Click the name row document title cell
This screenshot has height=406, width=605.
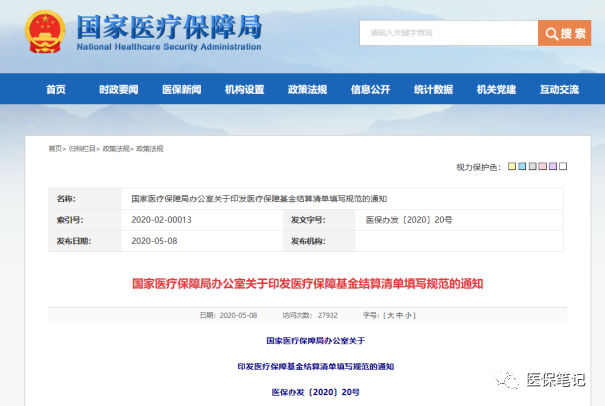342,199
